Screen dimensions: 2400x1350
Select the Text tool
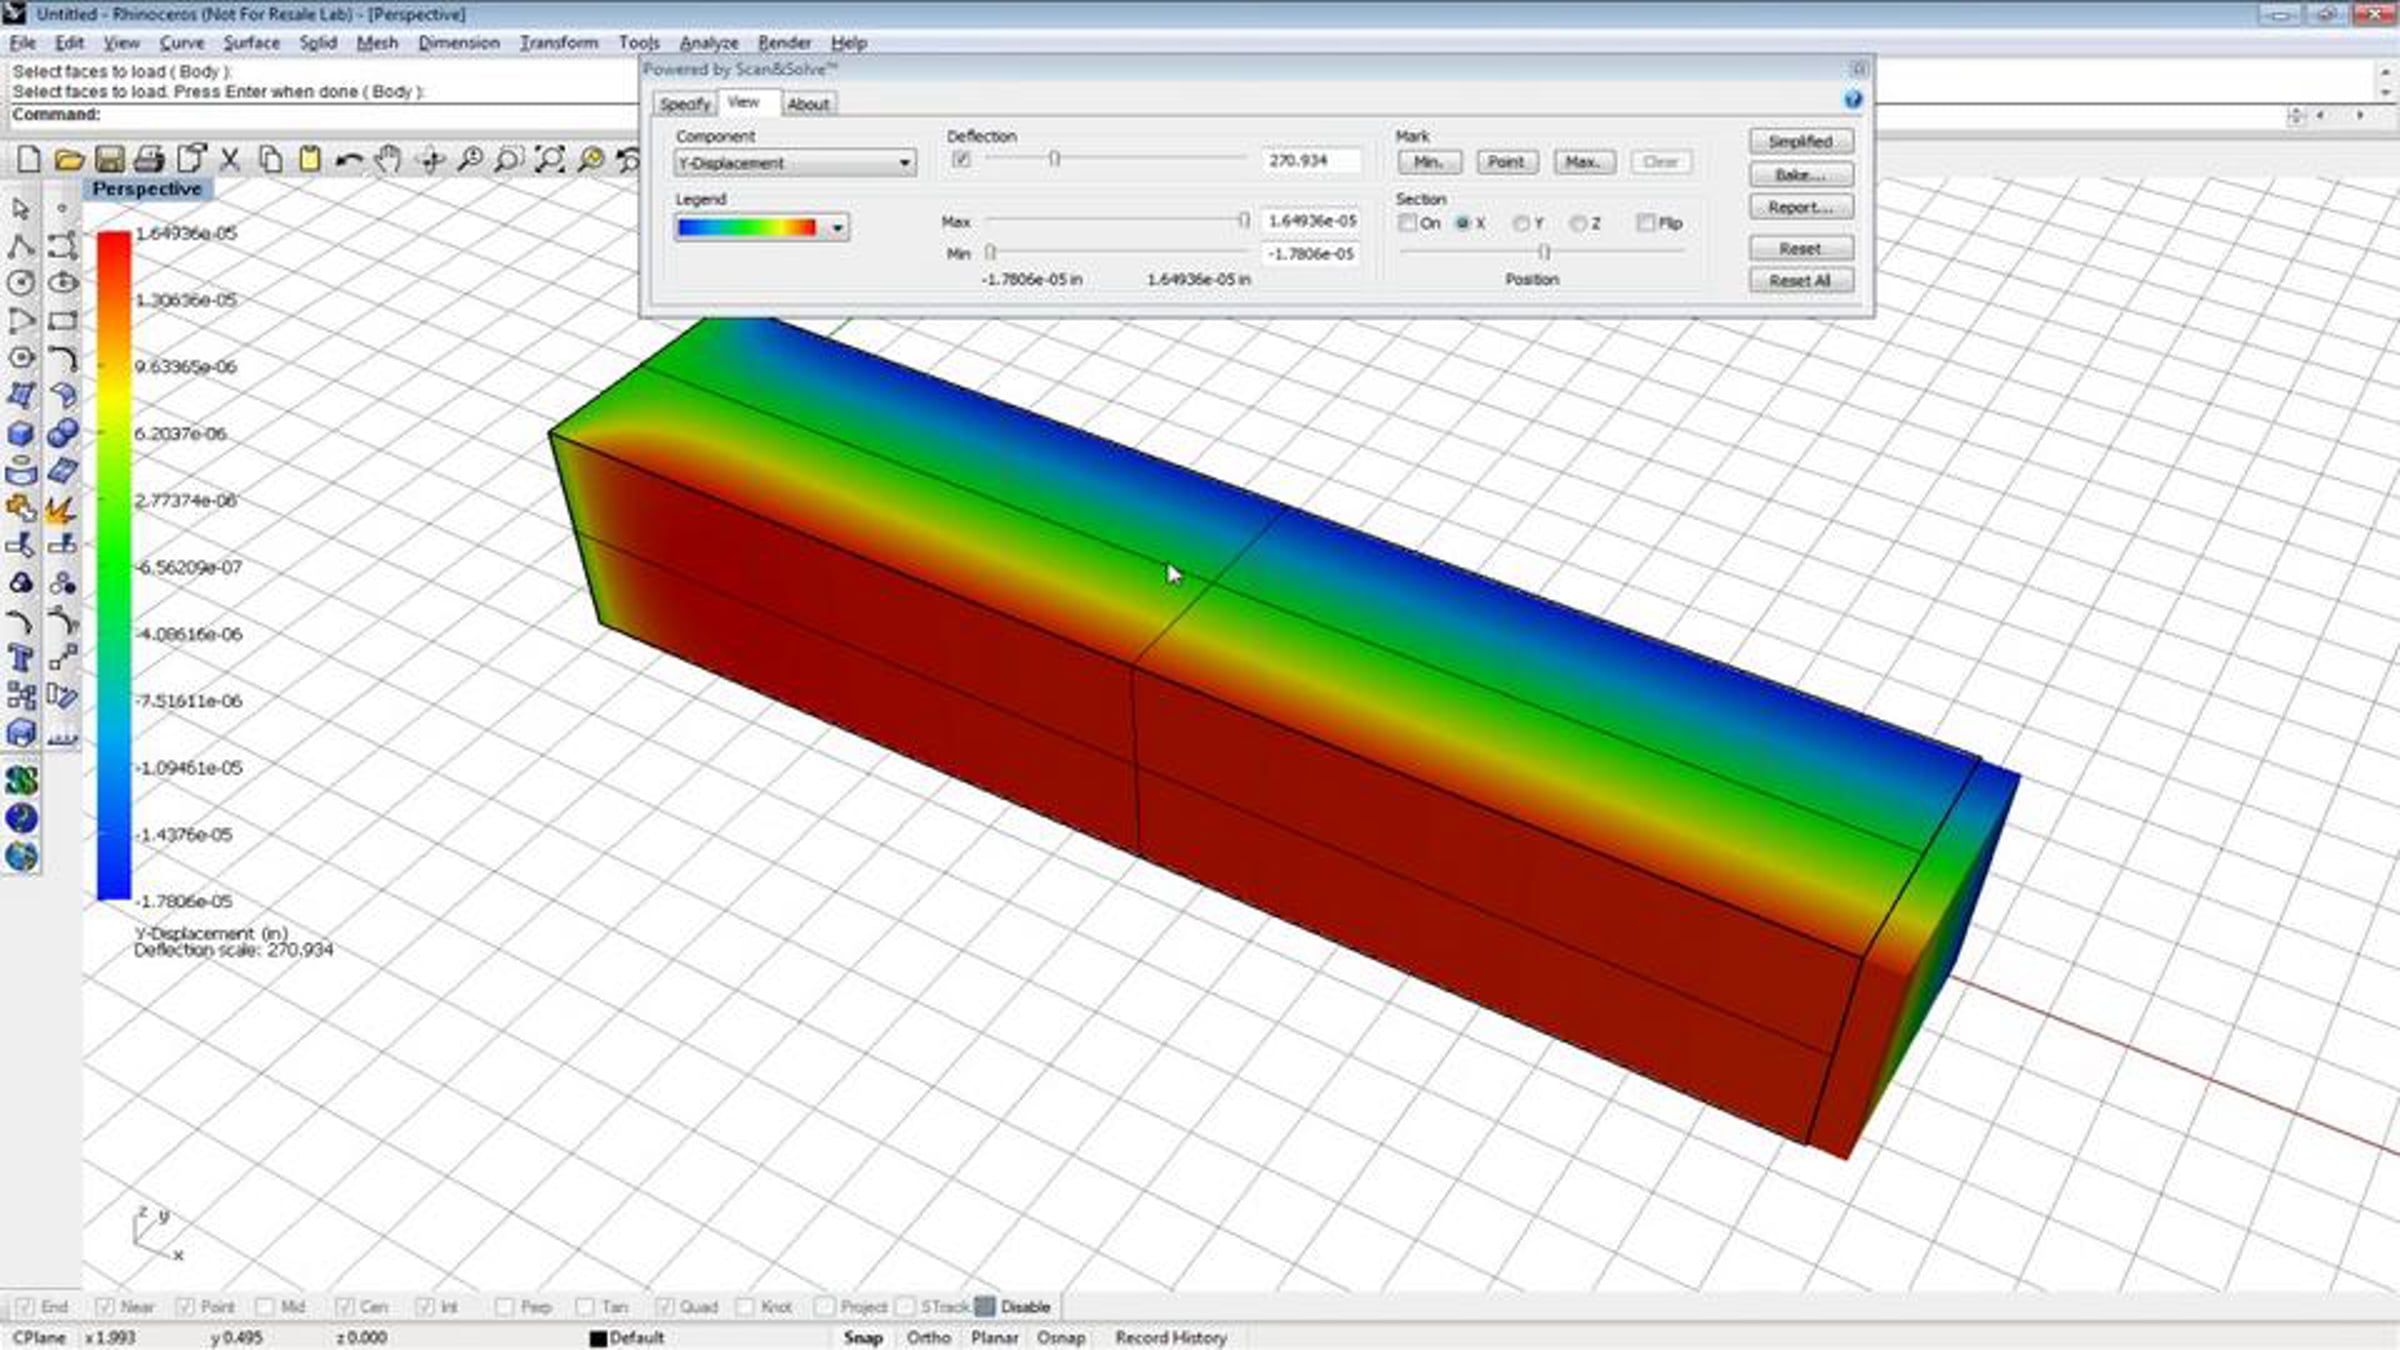click(x=21, y=658)
